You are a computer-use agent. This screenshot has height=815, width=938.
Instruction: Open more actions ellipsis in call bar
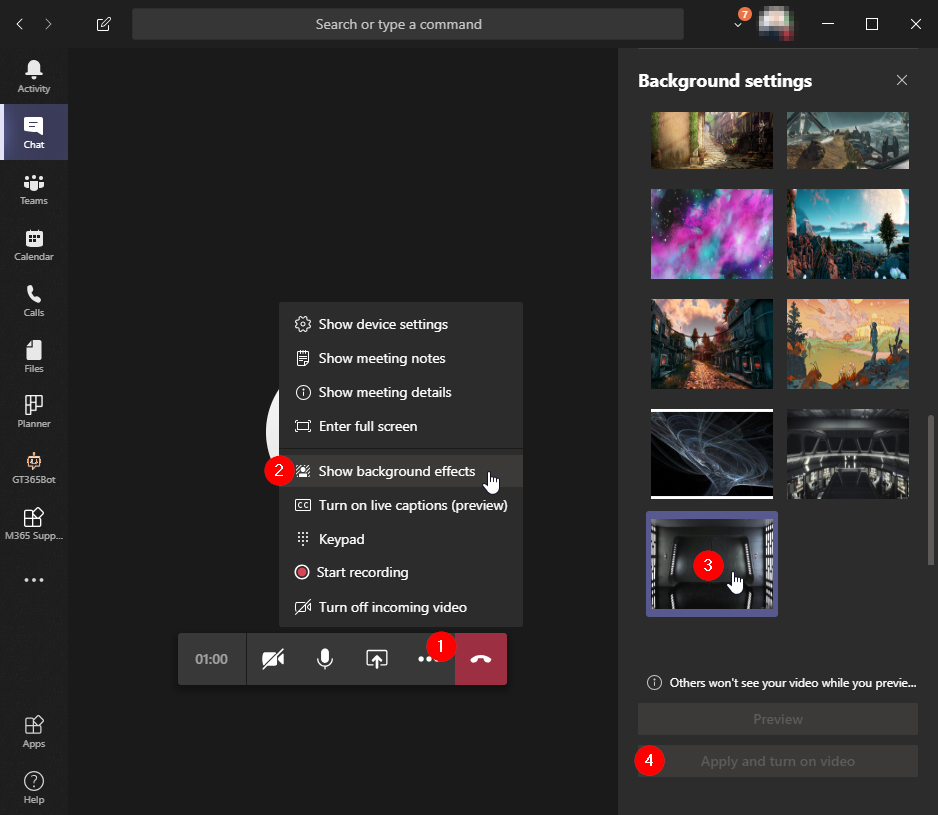427,659
